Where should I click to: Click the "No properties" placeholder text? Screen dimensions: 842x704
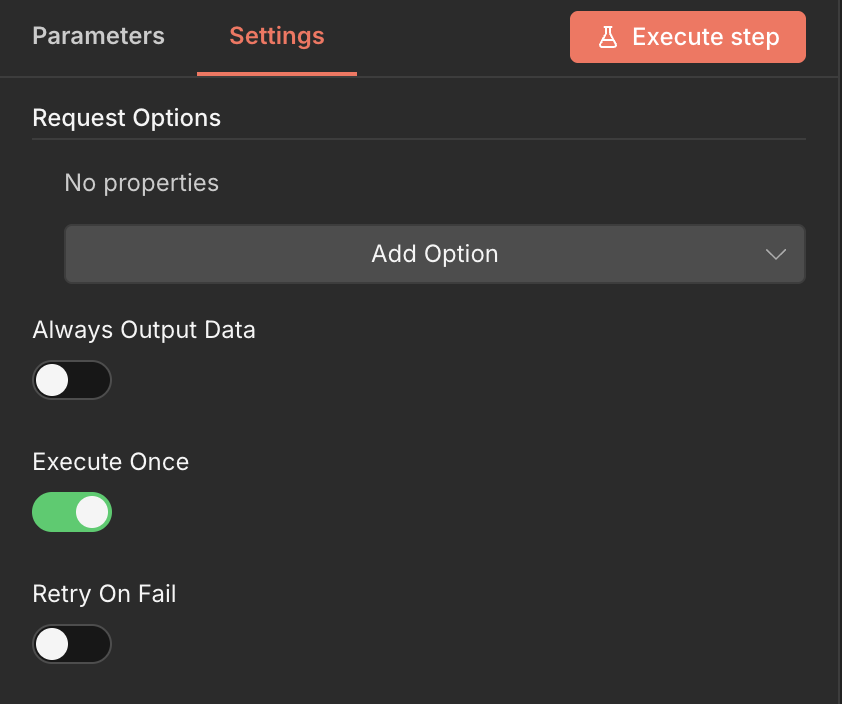click(141, 183)
